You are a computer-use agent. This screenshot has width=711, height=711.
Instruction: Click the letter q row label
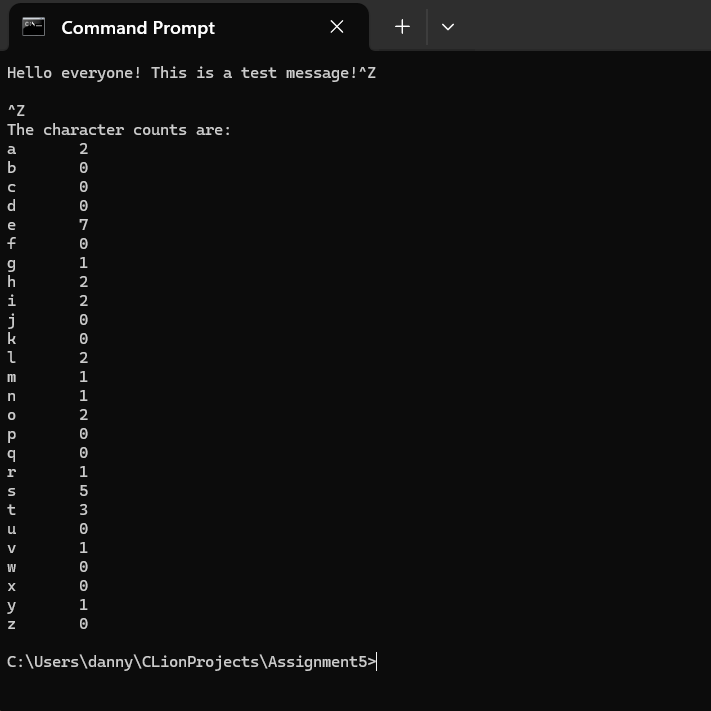(x=12, y=453)
